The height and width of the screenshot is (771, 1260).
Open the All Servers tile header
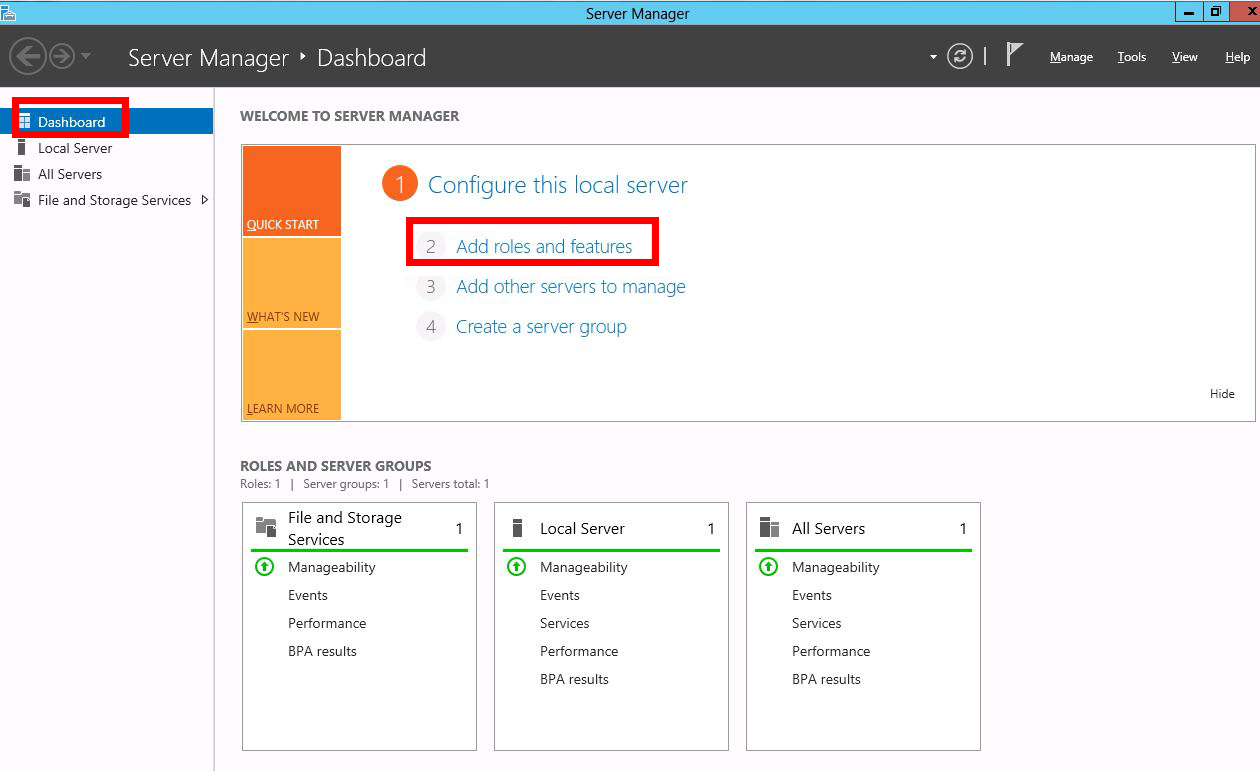[863, 528]
